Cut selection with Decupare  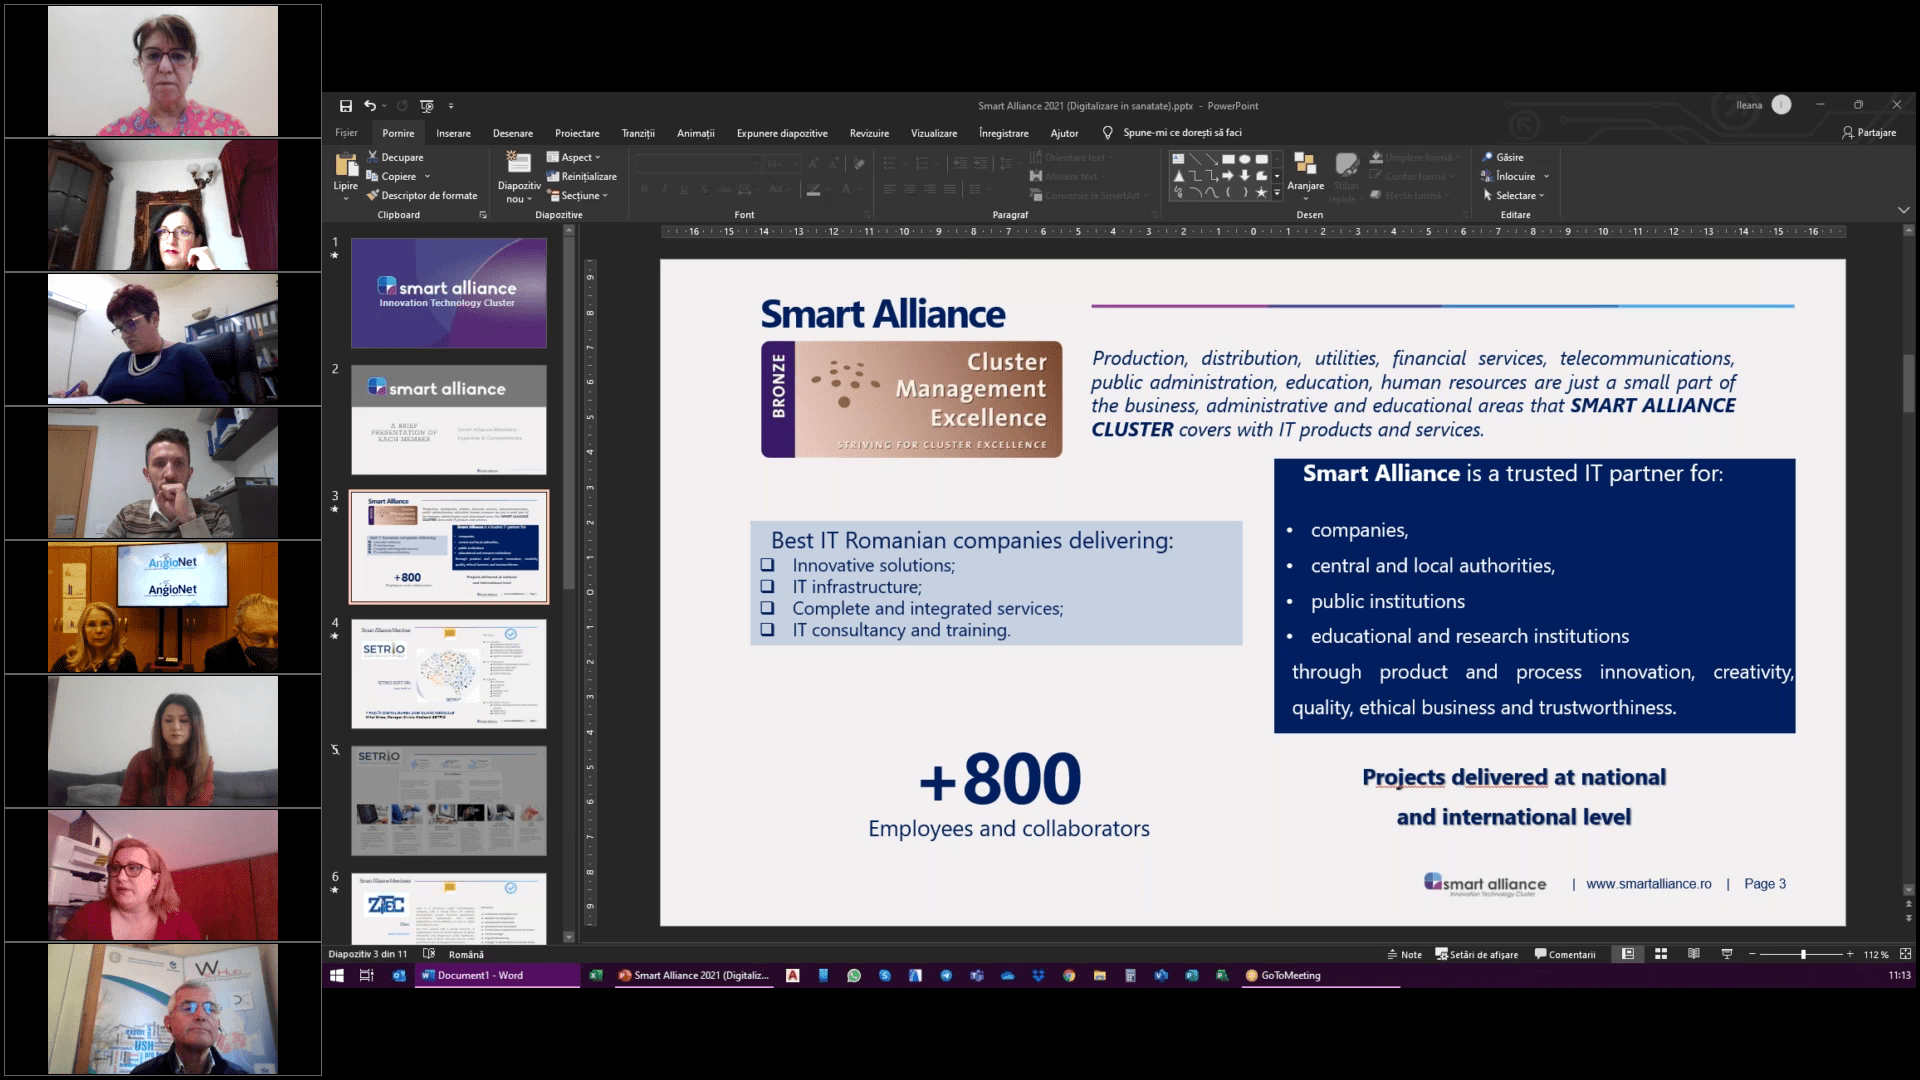[395, 157]
